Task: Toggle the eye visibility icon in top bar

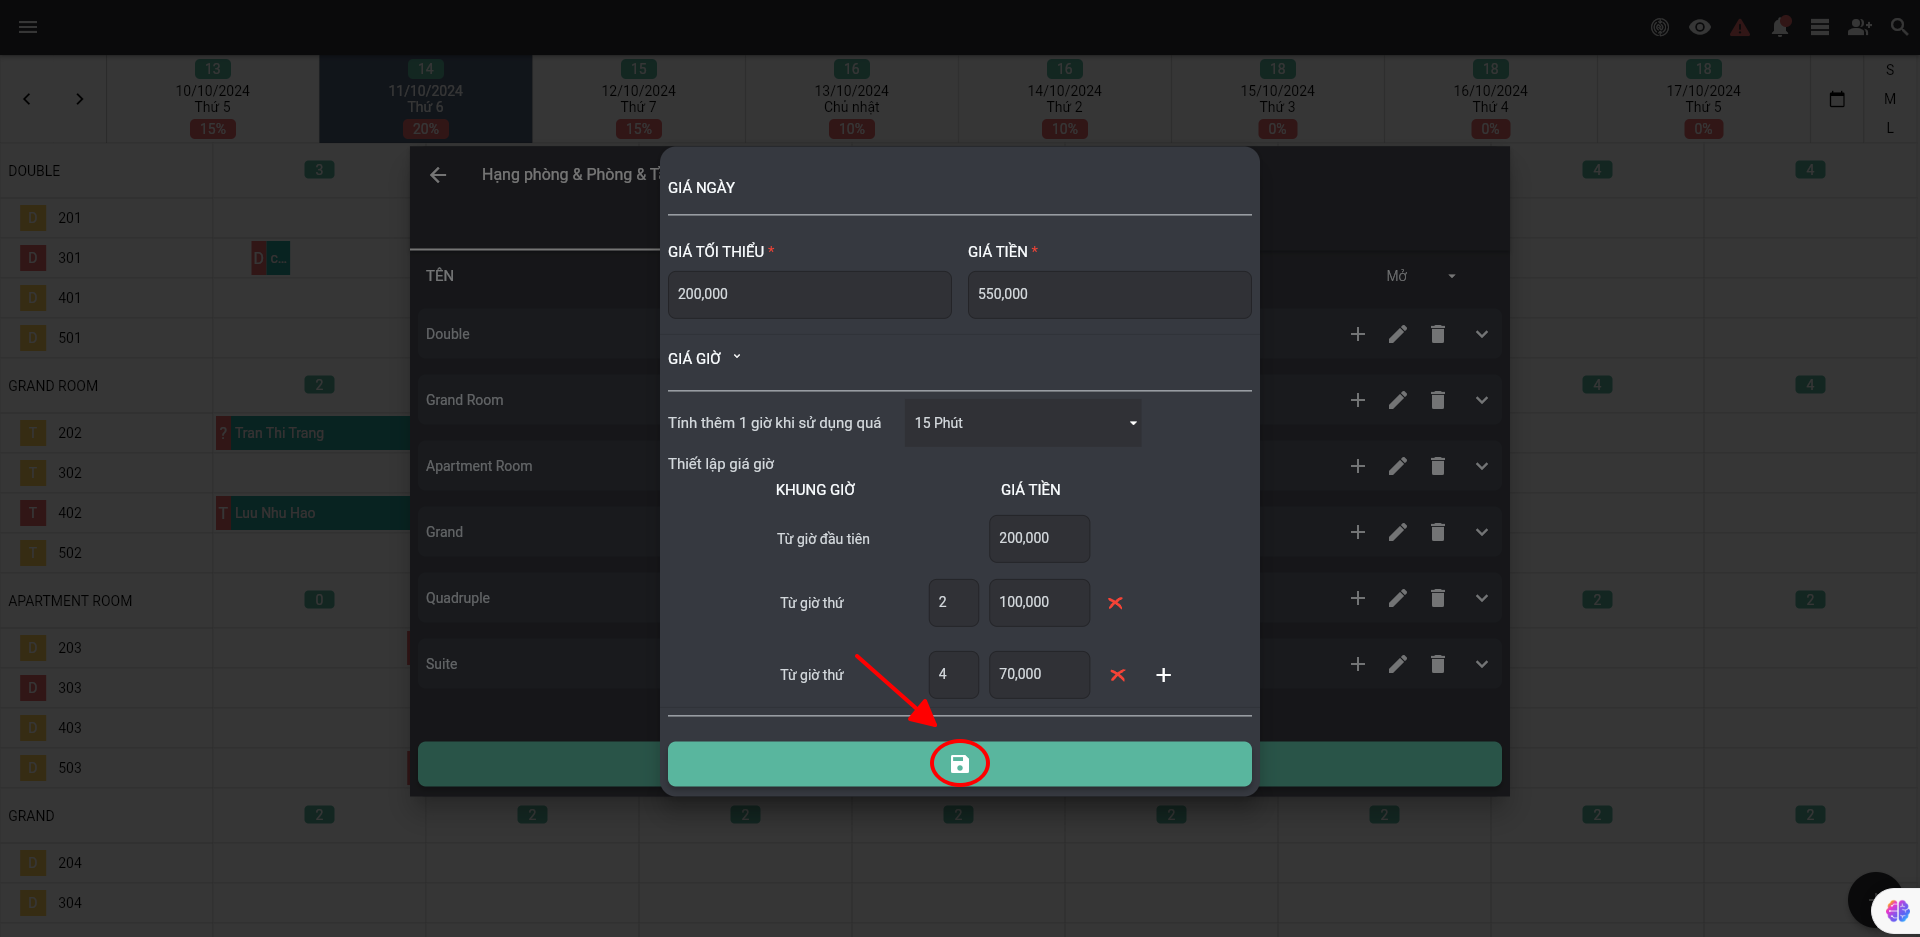Action: tap(1700, 27)
